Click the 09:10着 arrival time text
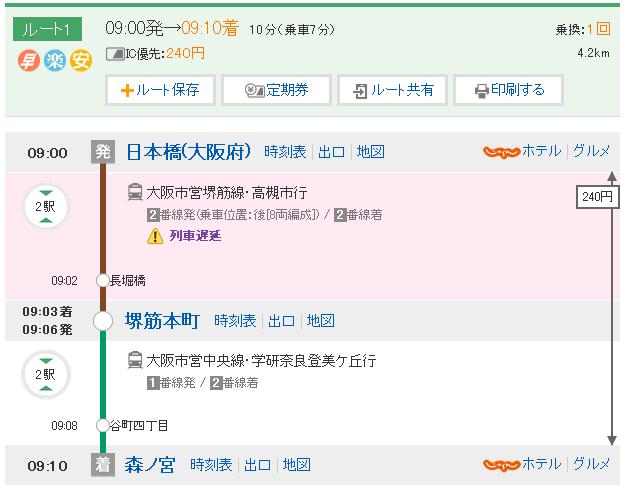629x494 pixels. (210, 28)
